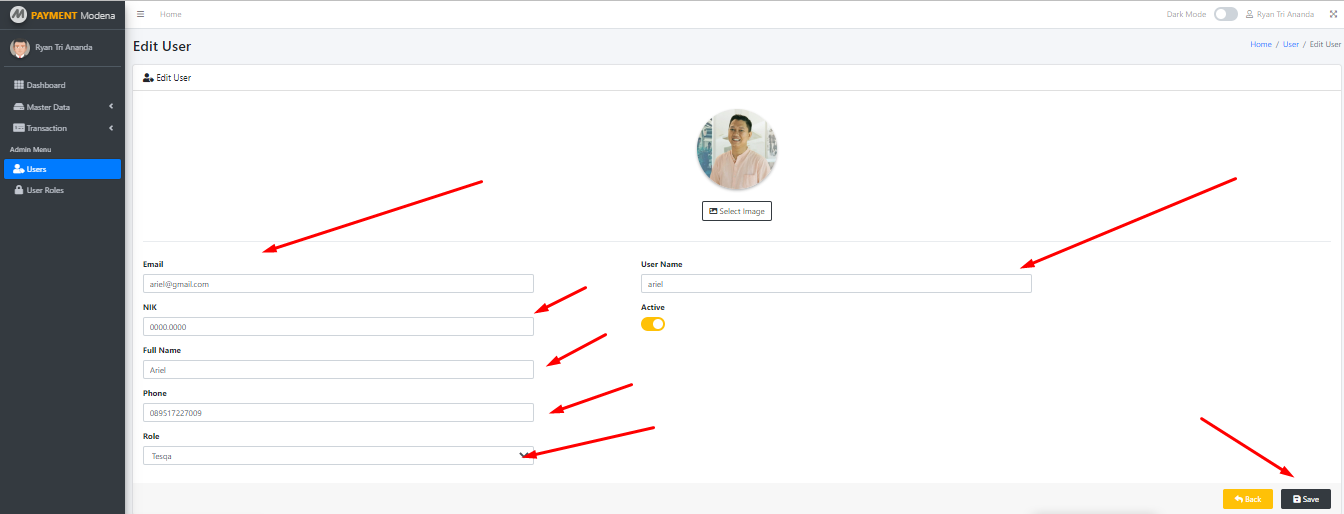The height and width of the screenshot is (514, 1344).
Task: Click Ryan Tri Ananda's sidebar avatar
Action: tap(20, 47)
